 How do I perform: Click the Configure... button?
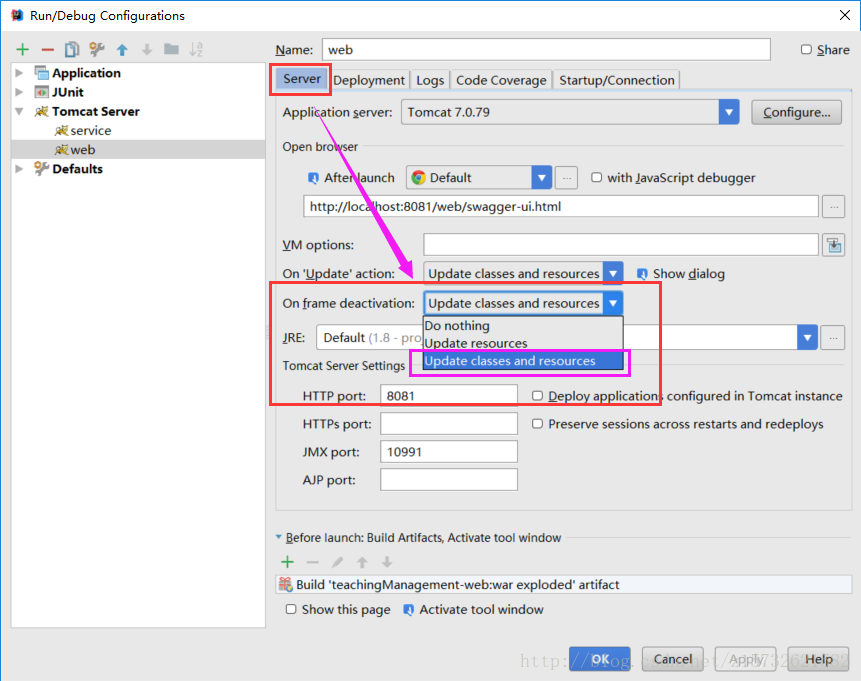pos(796,112)
